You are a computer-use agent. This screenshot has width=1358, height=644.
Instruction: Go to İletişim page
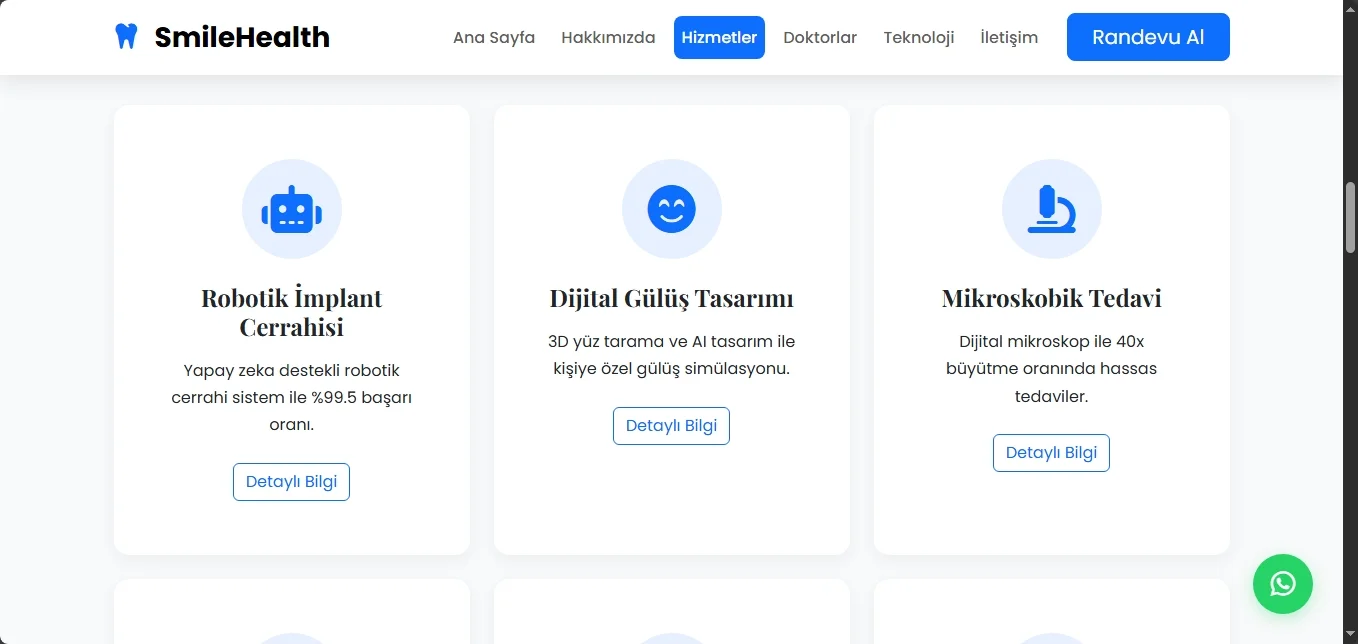(1009, 37)
